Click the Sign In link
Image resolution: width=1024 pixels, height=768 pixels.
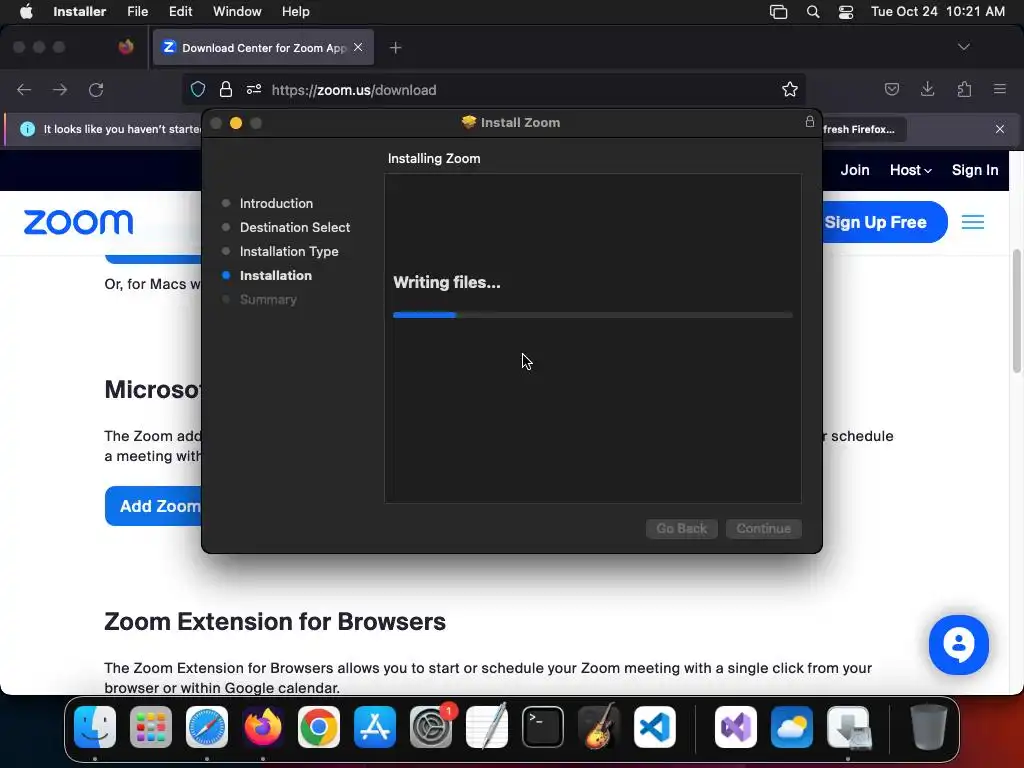(974, 170)
